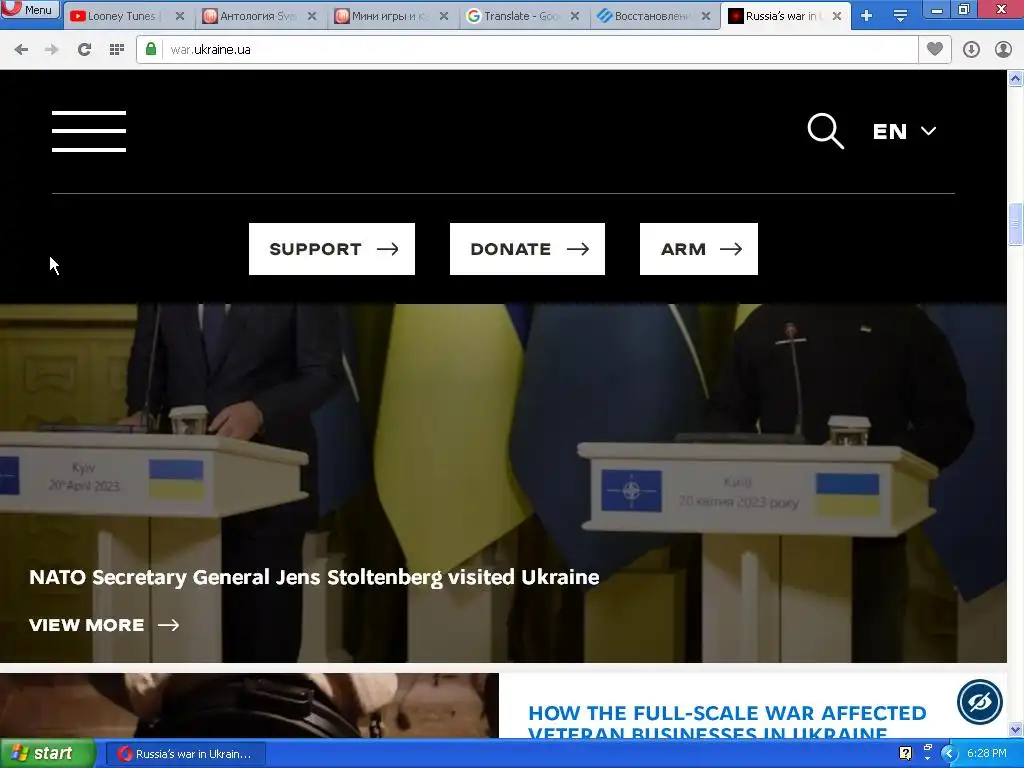
Task: Open the veteran businesses article heading
Action: [727, 721]
